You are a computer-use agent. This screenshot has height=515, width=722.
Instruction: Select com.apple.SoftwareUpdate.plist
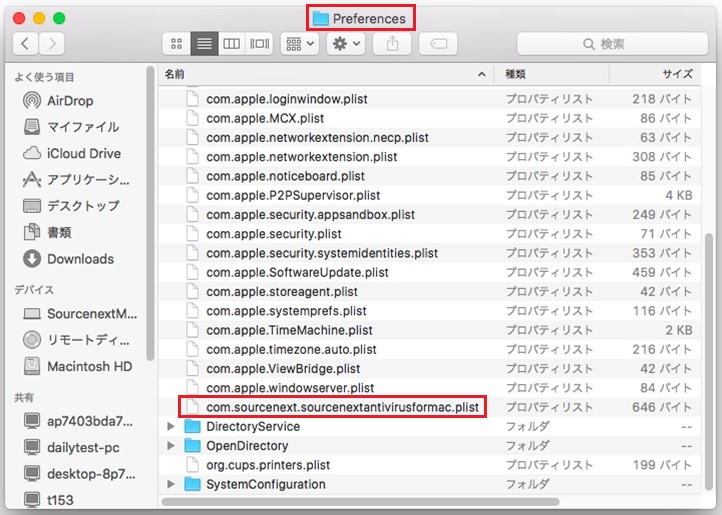click(x=297, y=273)
